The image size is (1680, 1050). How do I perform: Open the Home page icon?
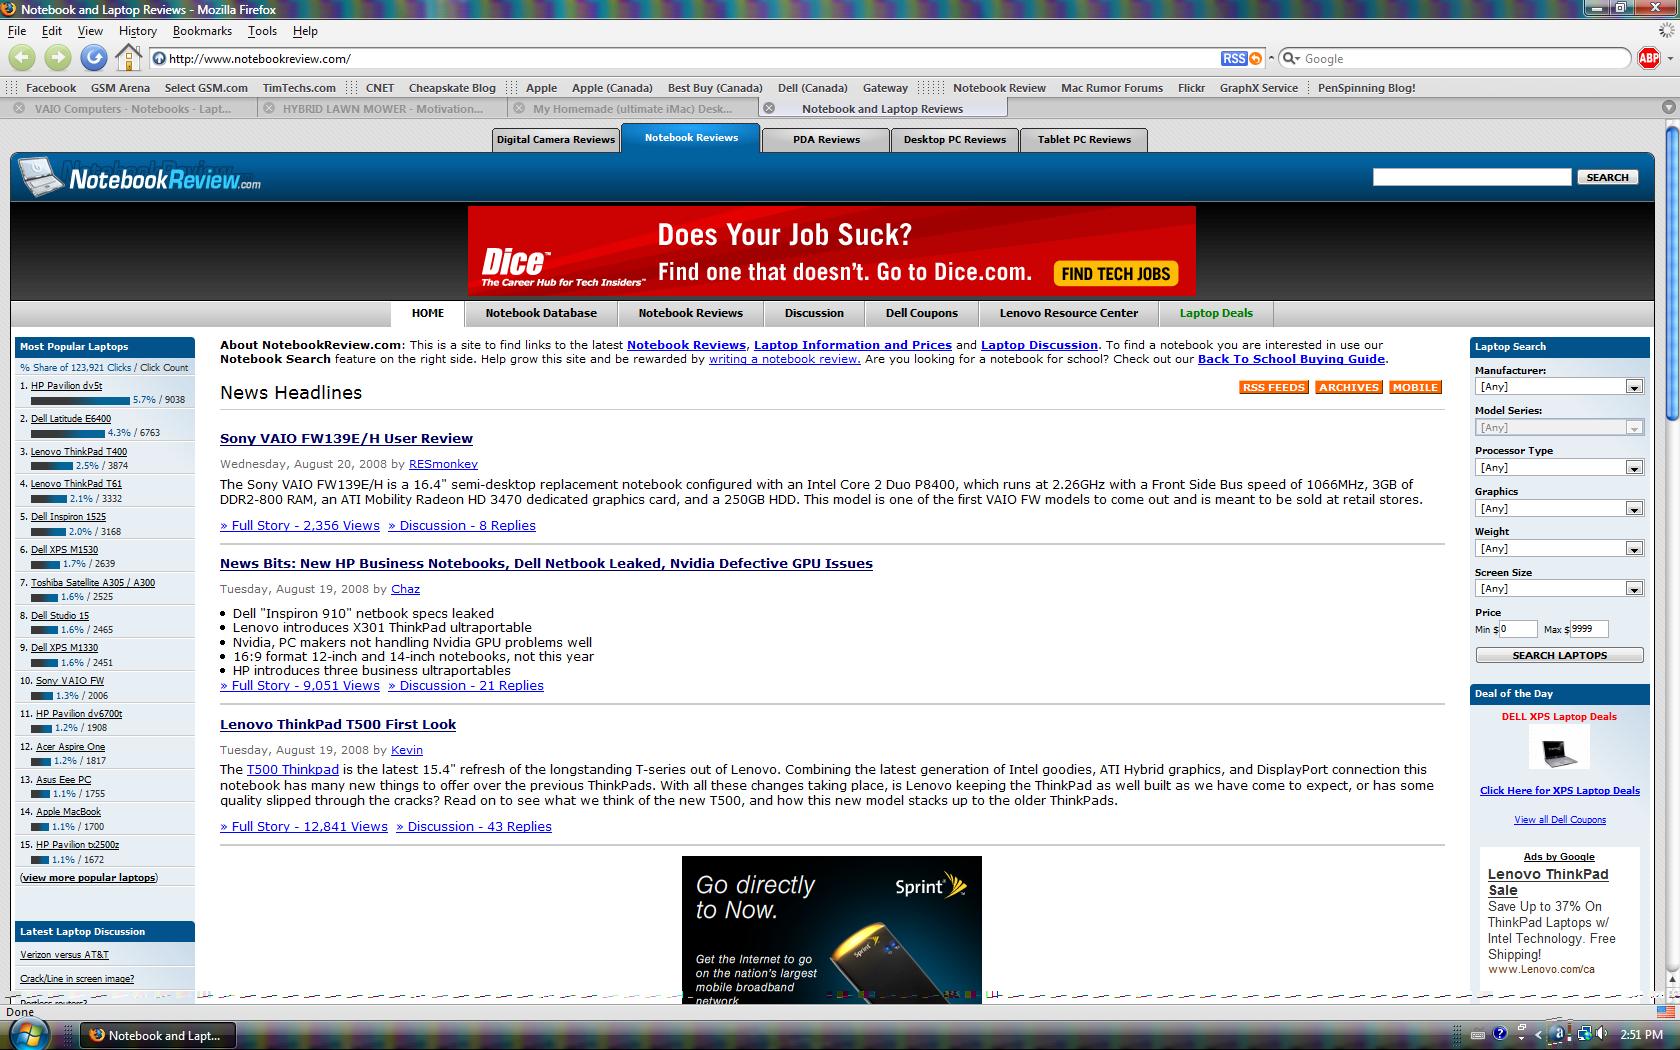[129, 58]
